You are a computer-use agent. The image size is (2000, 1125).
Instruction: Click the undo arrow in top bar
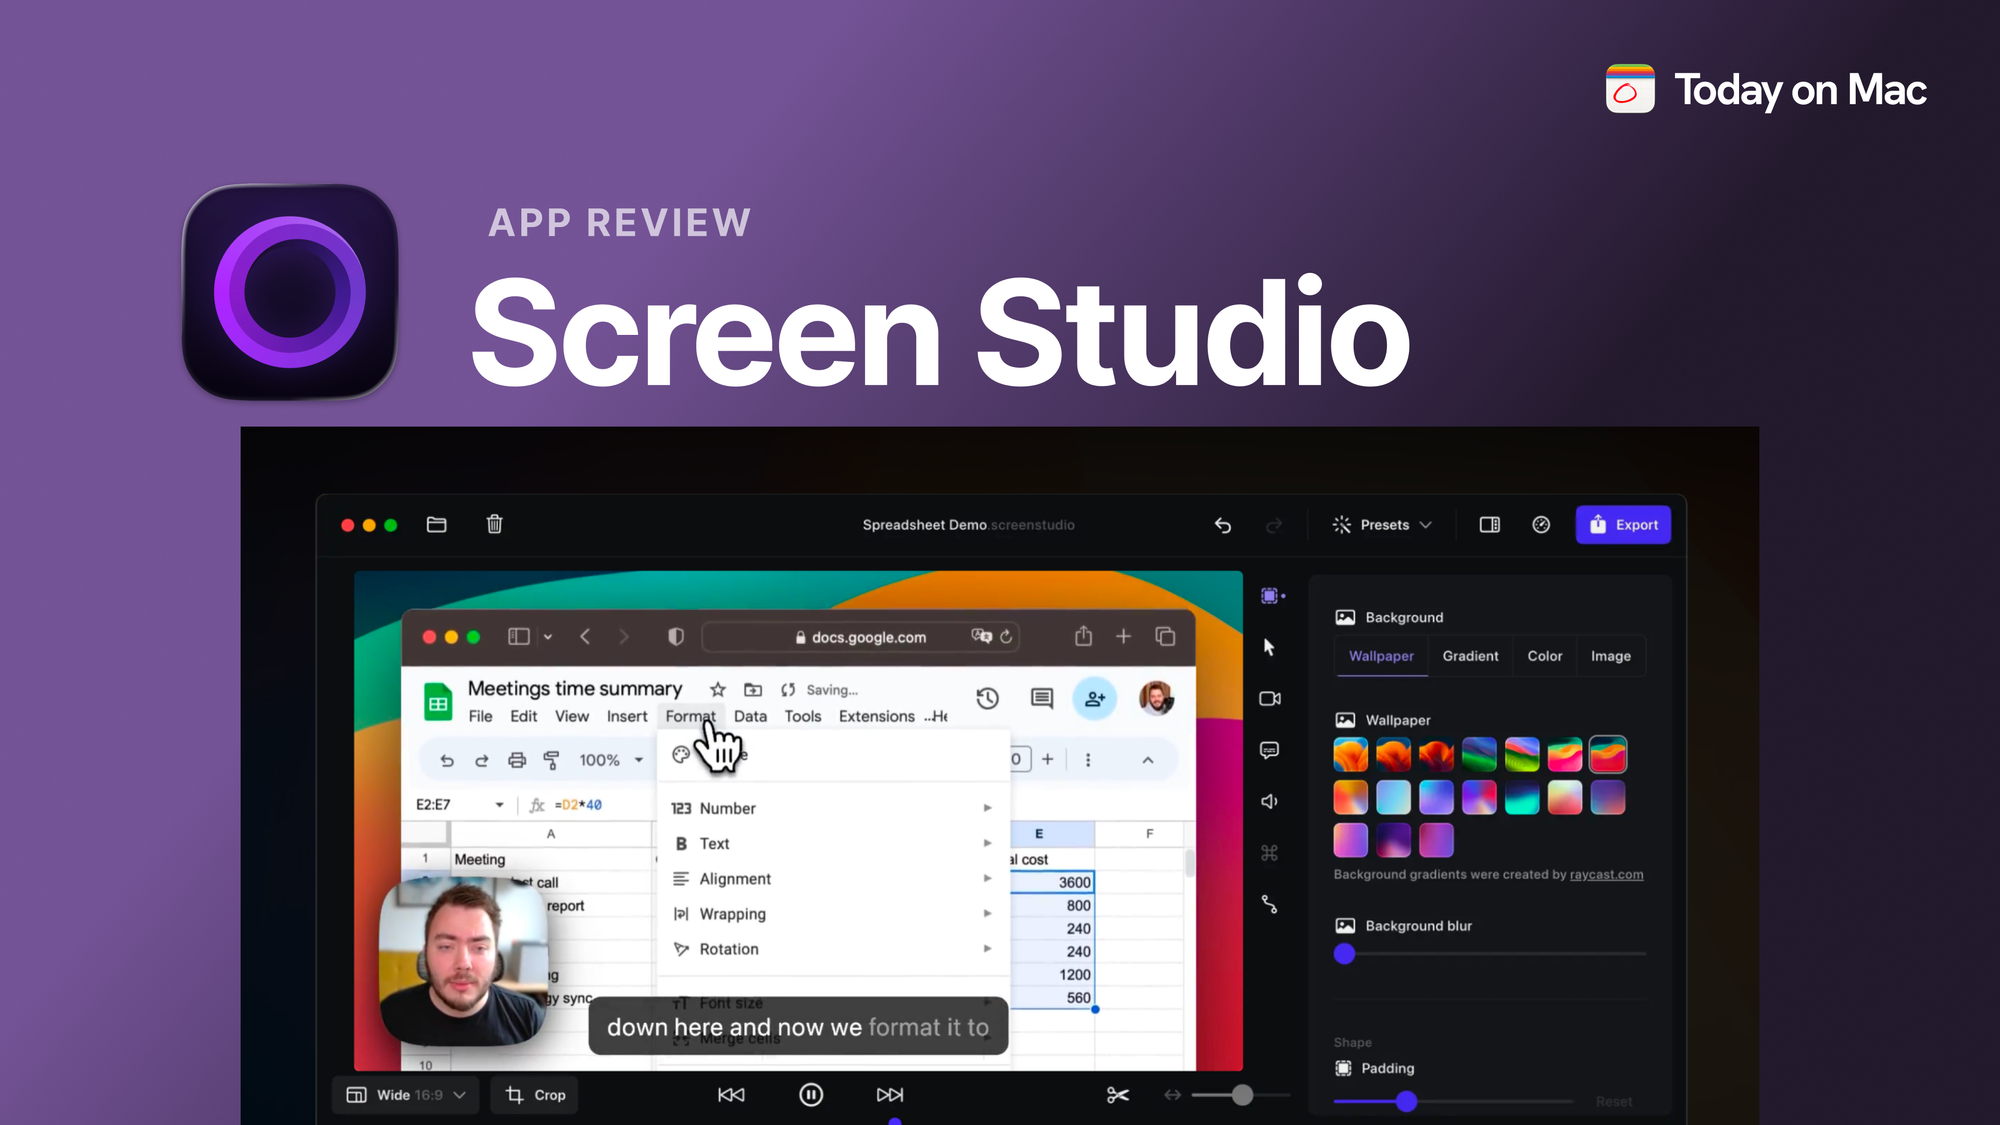point(1222,524)
